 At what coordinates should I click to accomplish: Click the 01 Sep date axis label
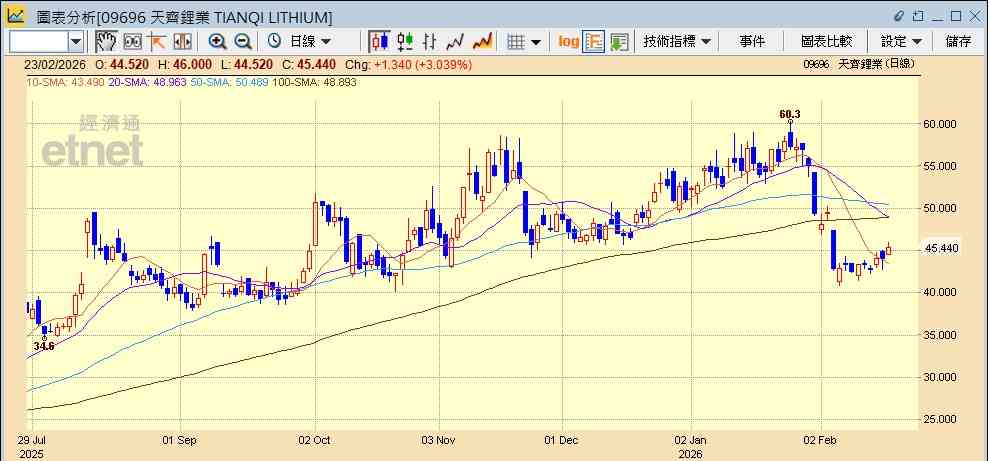pos(181,440)
